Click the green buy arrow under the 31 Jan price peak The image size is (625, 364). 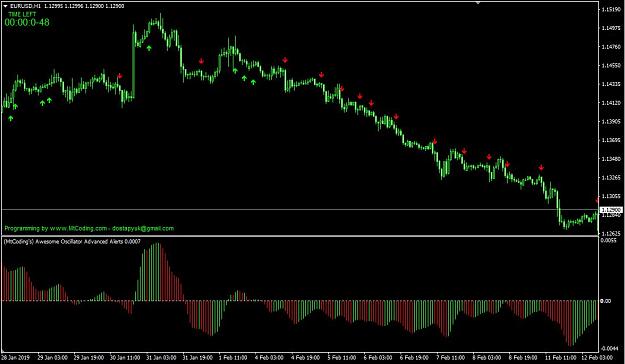pos(149,48)
